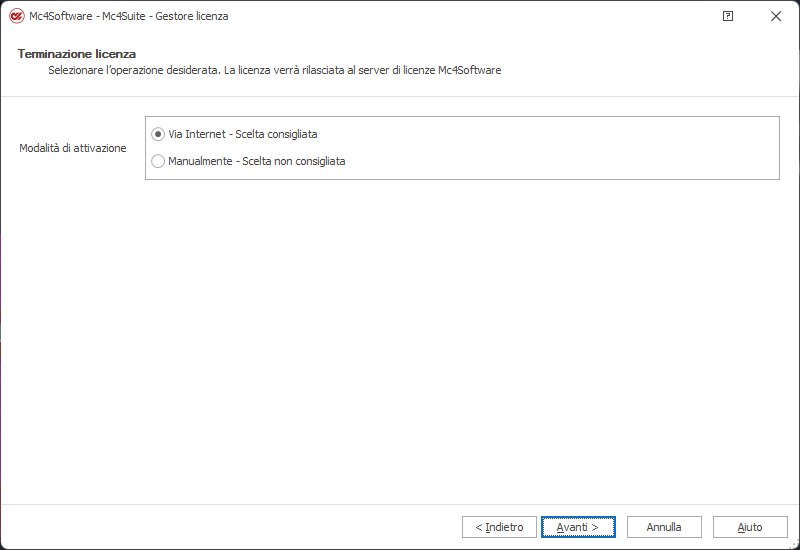800x550 pixels.
Task: Click the 'Manualmente - Scelta non consigliata' label text
Action: [x=257, y=161]
